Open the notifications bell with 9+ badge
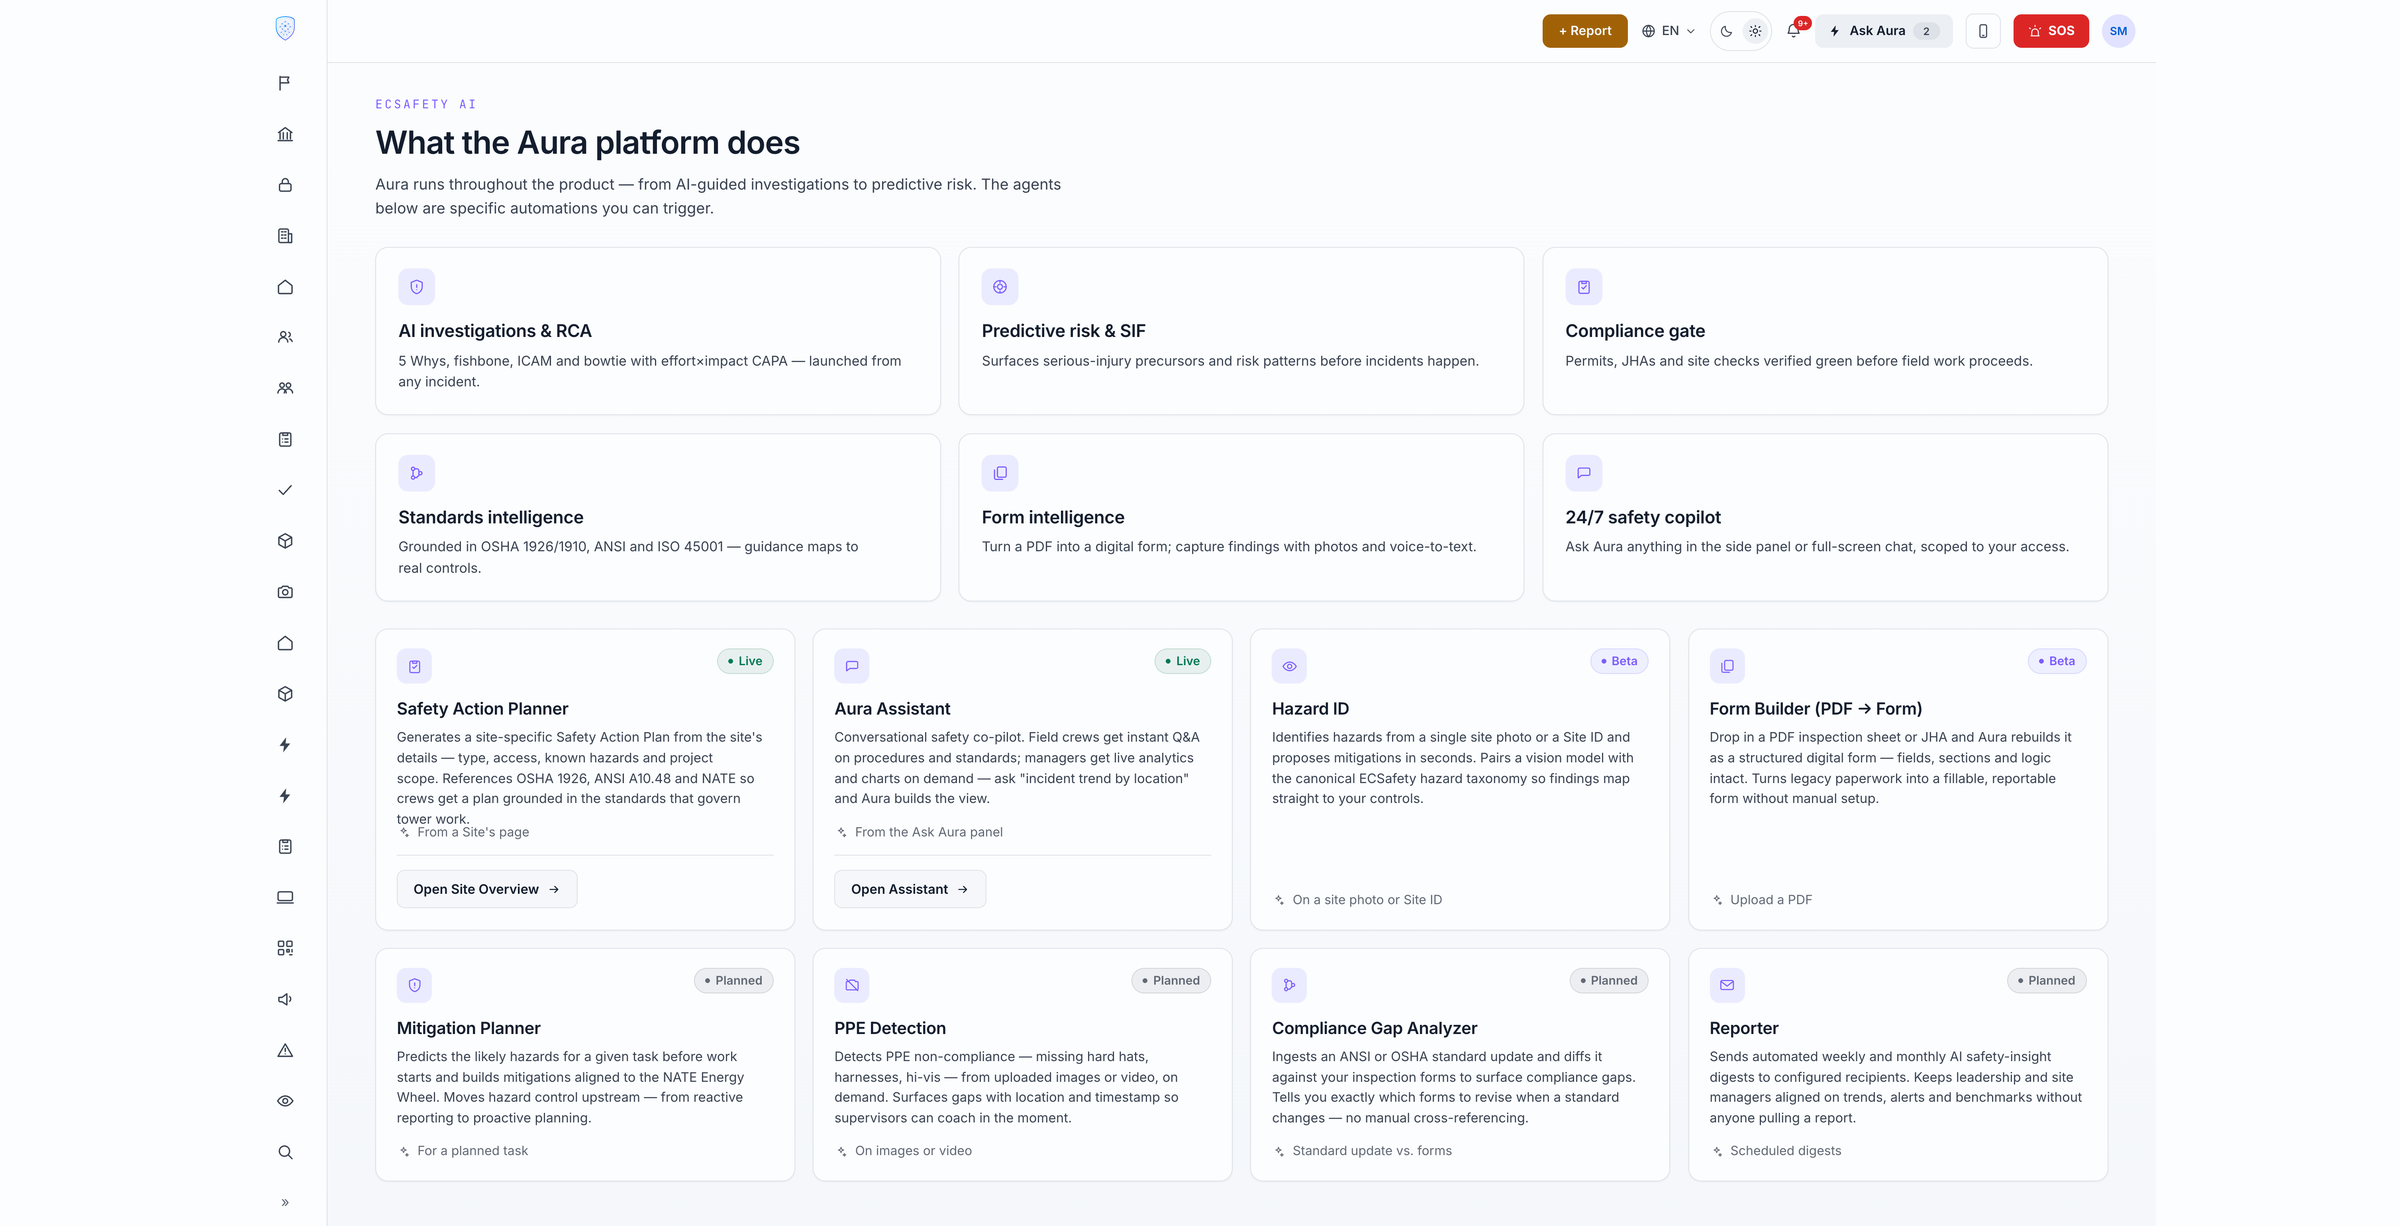 pos(1794,31)
